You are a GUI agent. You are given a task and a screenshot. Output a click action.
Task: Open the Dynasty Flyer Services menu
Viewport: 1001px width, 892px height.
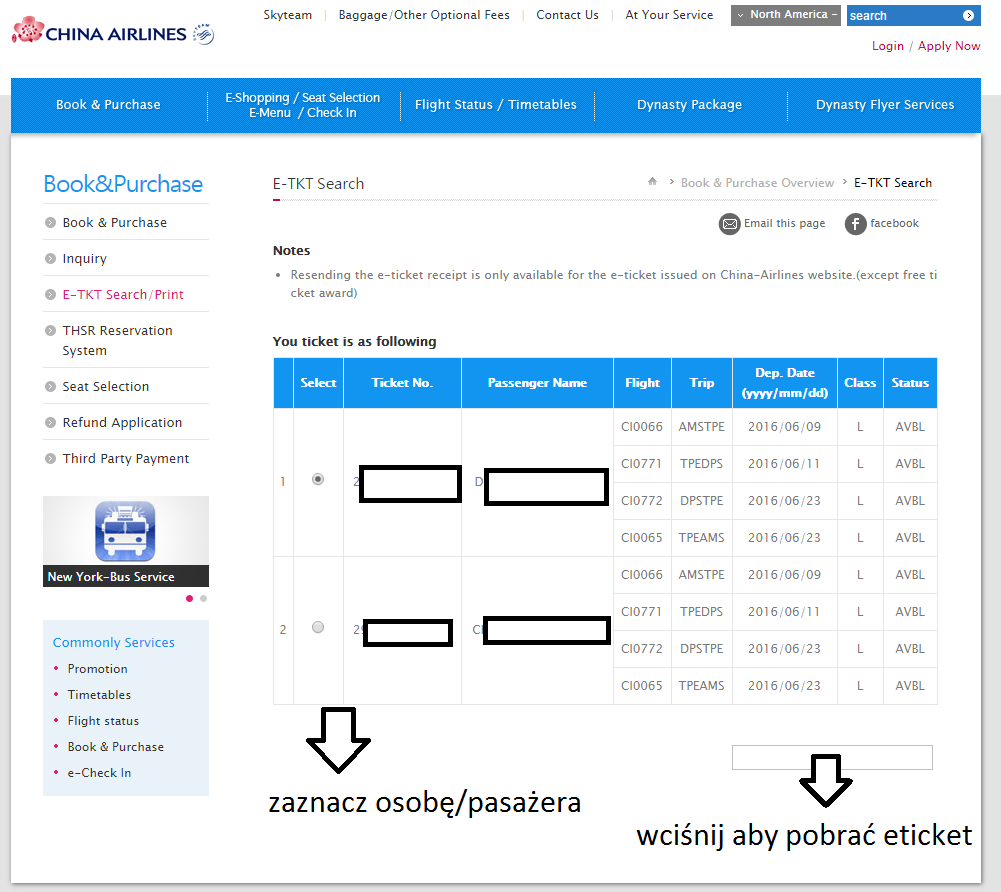click(x=885, y=105)
